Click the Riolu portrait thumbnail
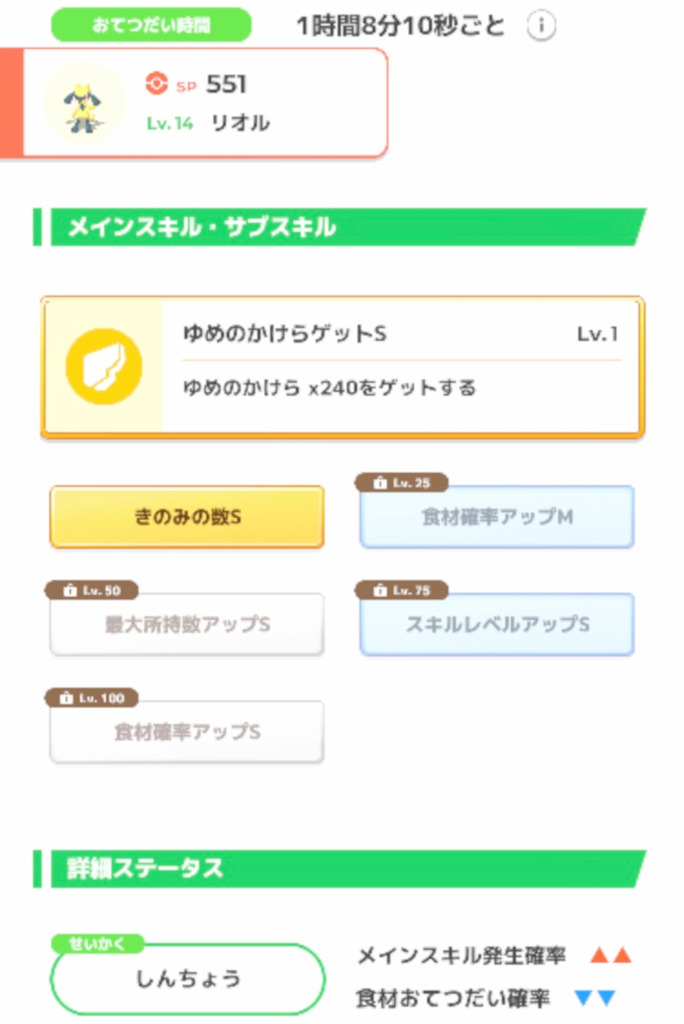 pos(84,103)
